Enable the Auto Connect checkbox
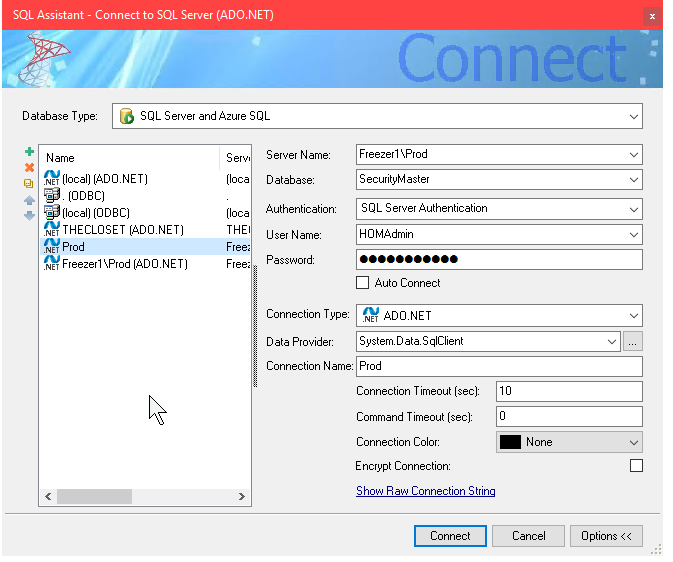The image size is (673, 562). click(363, 283)
